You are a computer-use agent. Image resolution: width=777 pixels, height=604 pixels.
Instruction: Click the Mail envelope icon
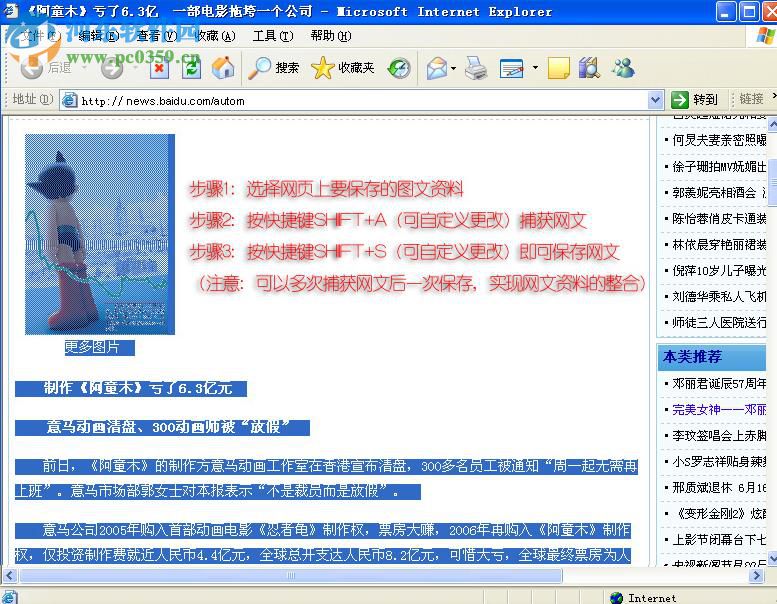pos(437,68)
